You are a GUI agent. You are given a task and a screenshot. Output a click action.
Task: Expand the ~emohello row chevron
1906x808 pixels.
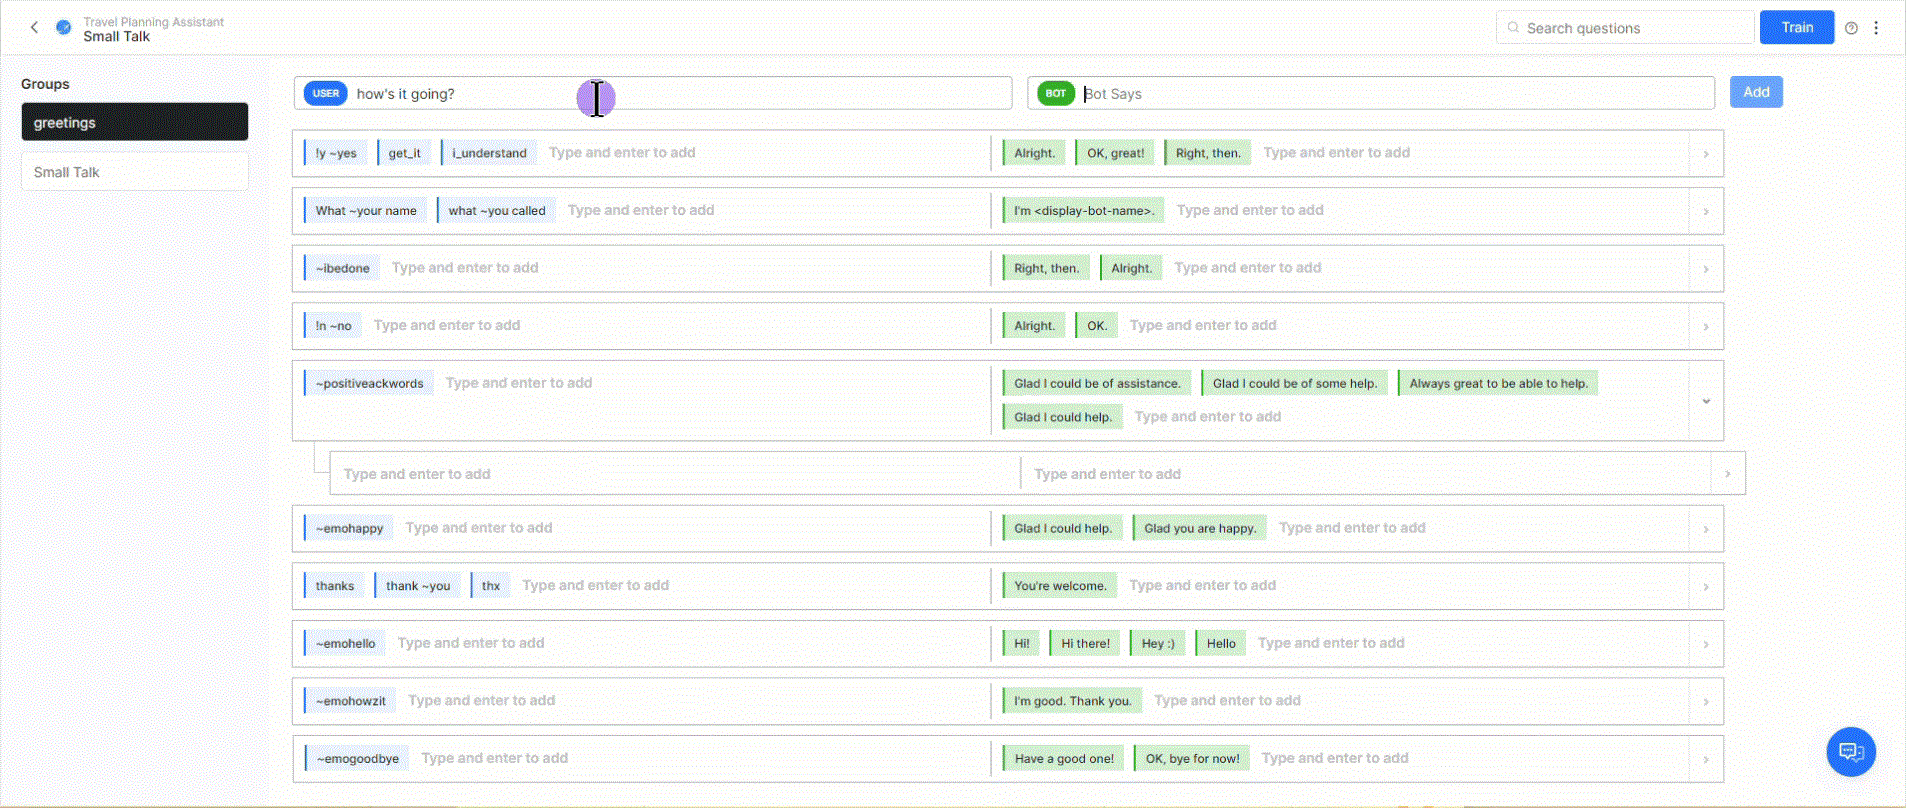1706,645
